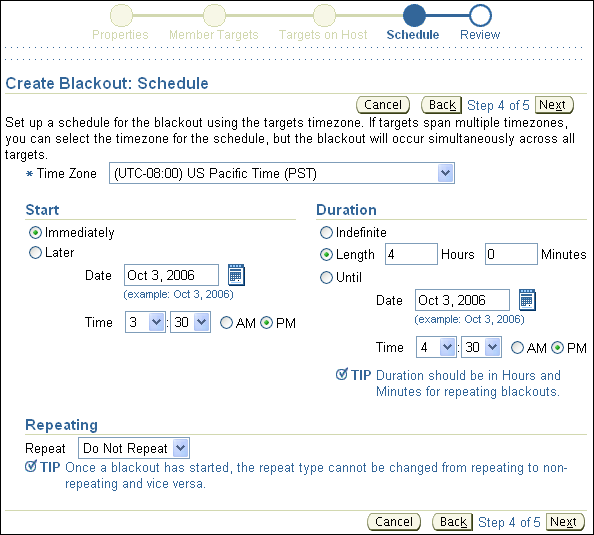
Task: Open the Time Zone dropdown
Action: click(282, 173)
